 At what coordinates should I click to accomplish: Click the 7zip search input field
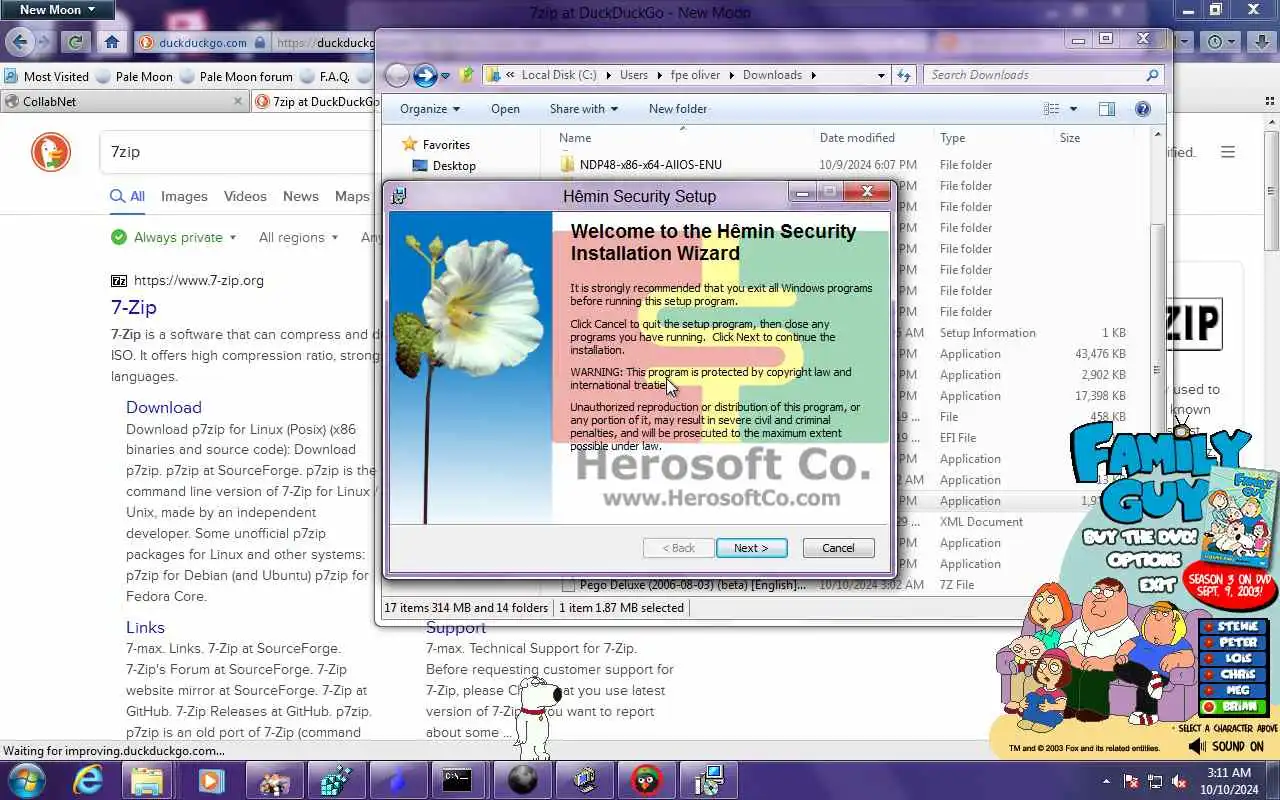pos(240,152)
